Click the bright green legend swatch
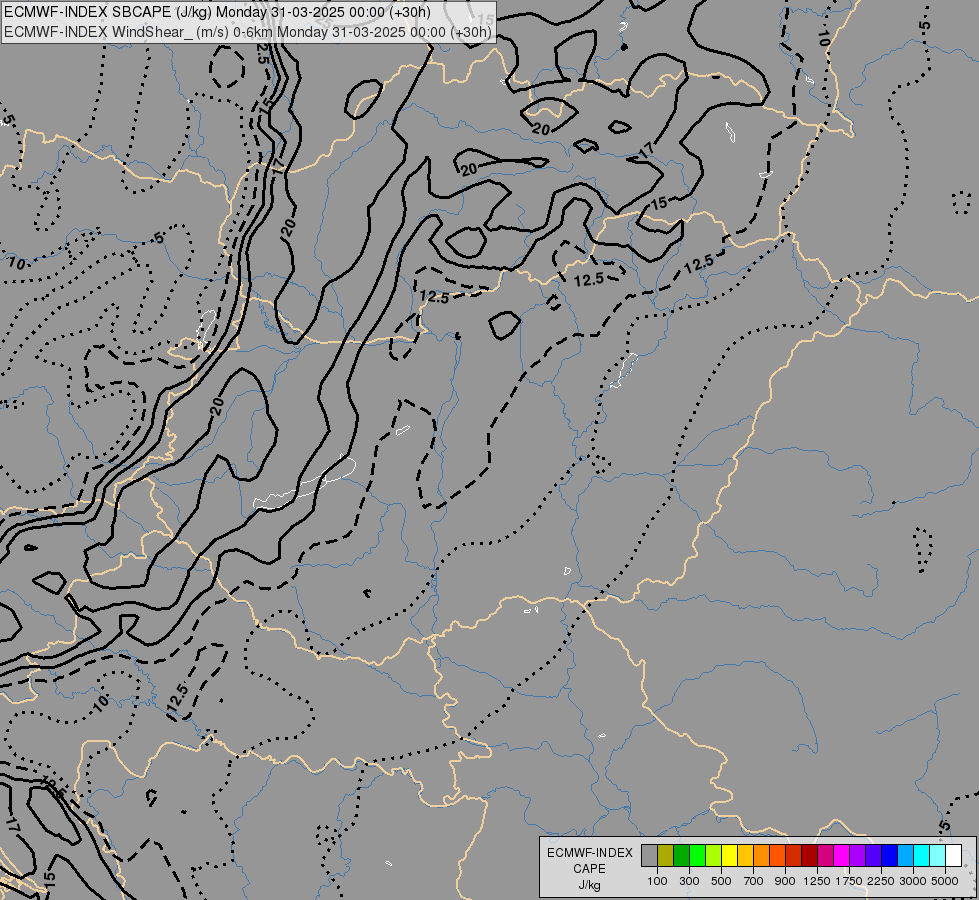Screen dimensions: 979x900 (x=697, y=855)
